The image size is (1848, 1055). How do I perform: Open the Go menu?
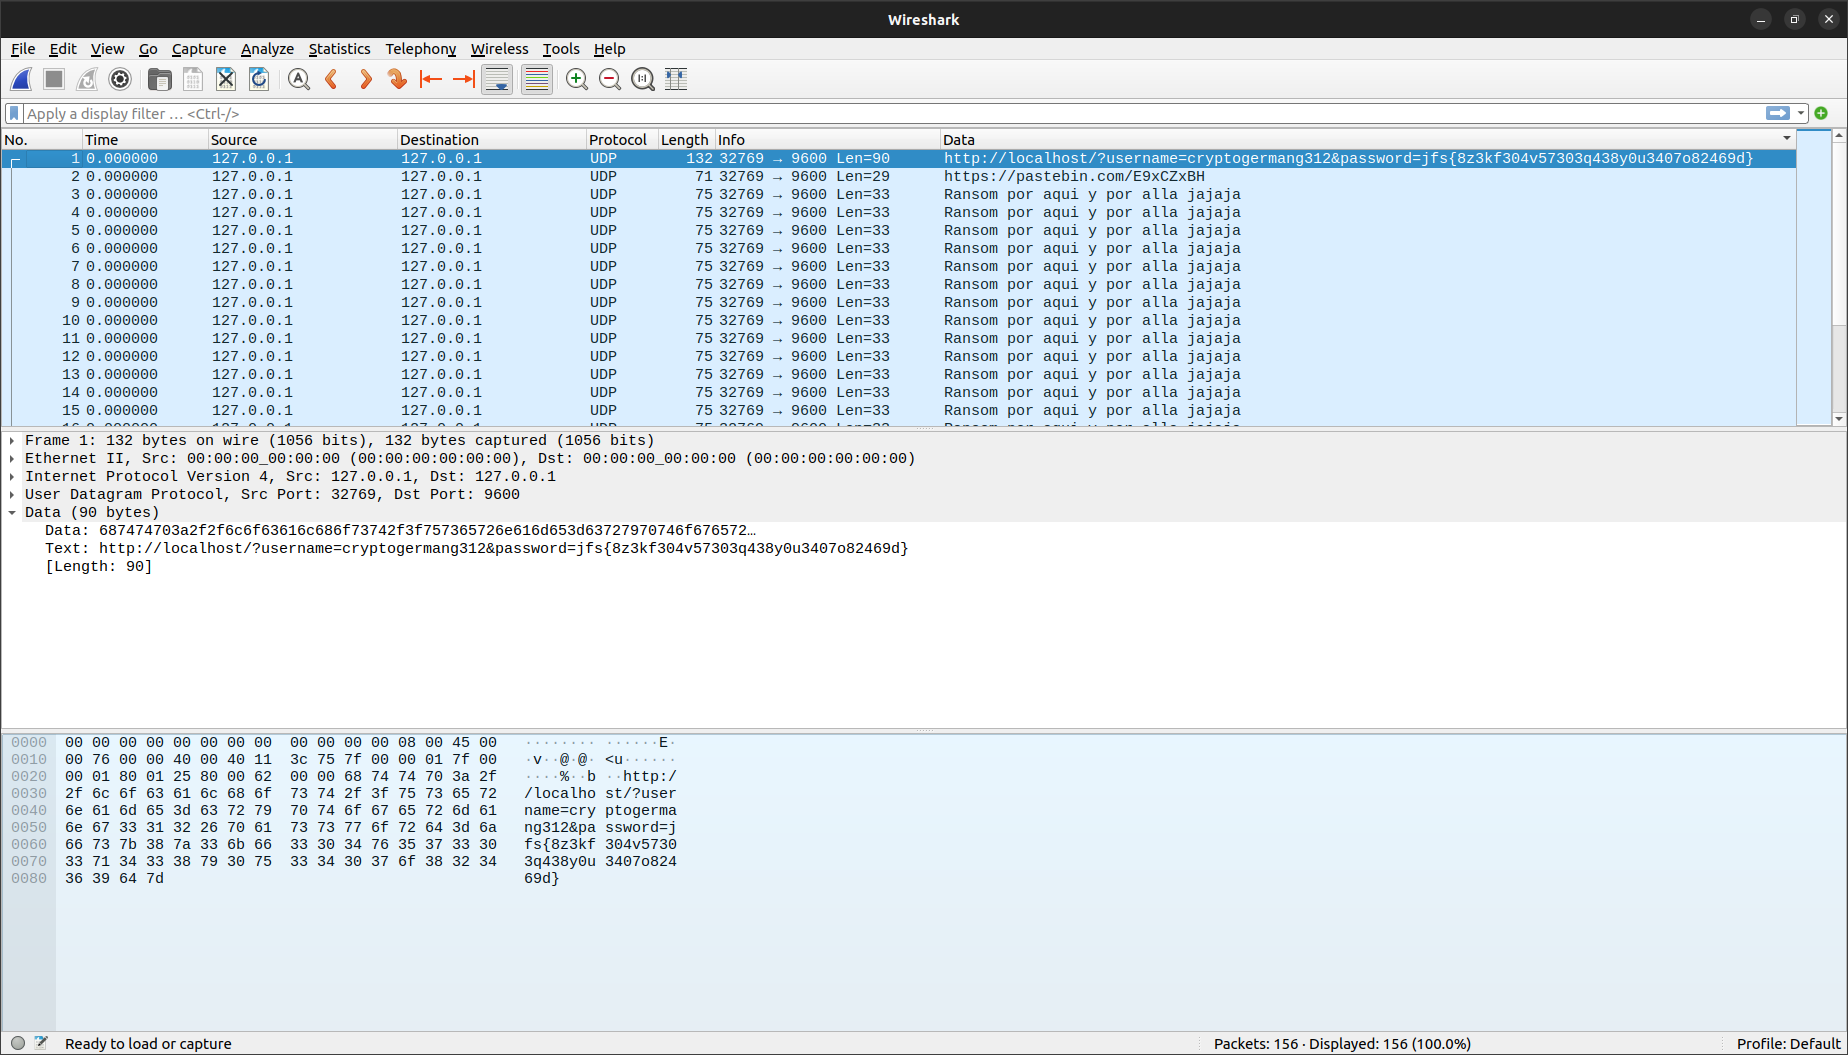pos(148,49)
